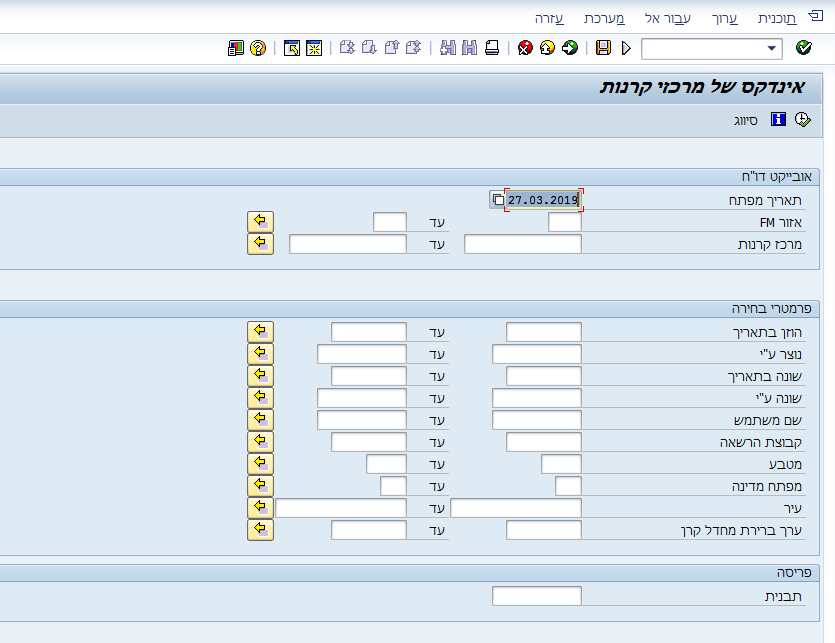Click the מרכז קרנות to field
This screenshot has width=835, height=643.
point(348,244)
